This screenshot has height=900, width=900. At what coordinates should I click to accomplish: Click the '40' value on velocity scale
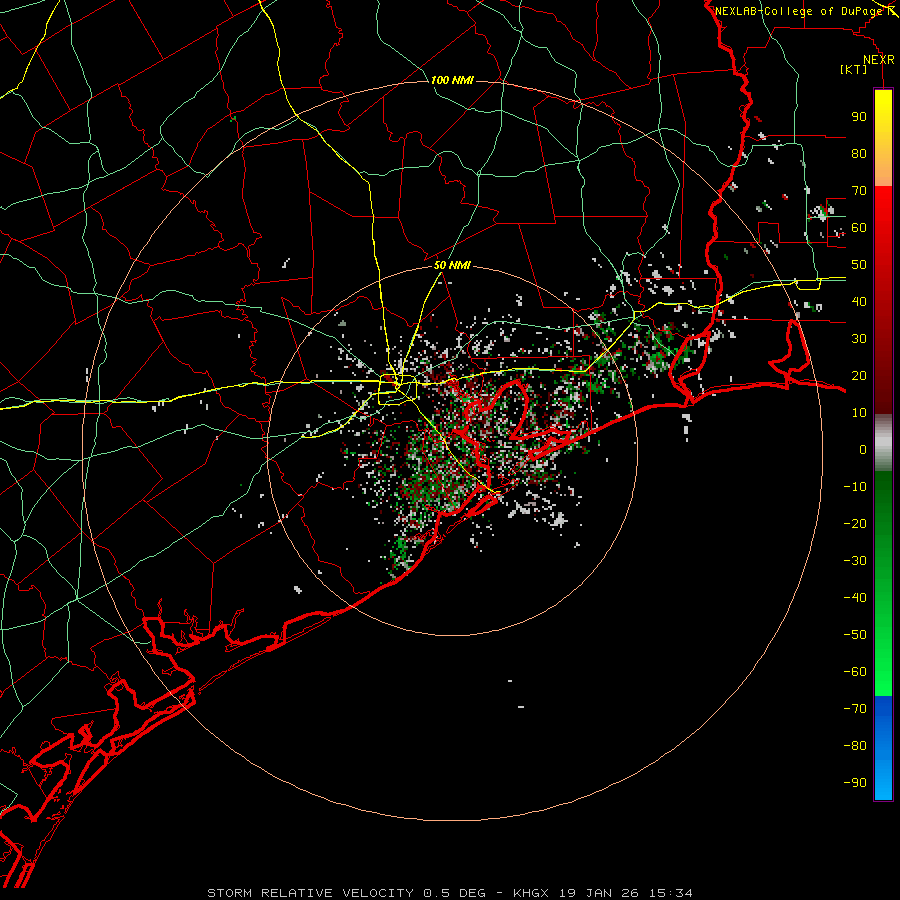click(x=859, y=302)
